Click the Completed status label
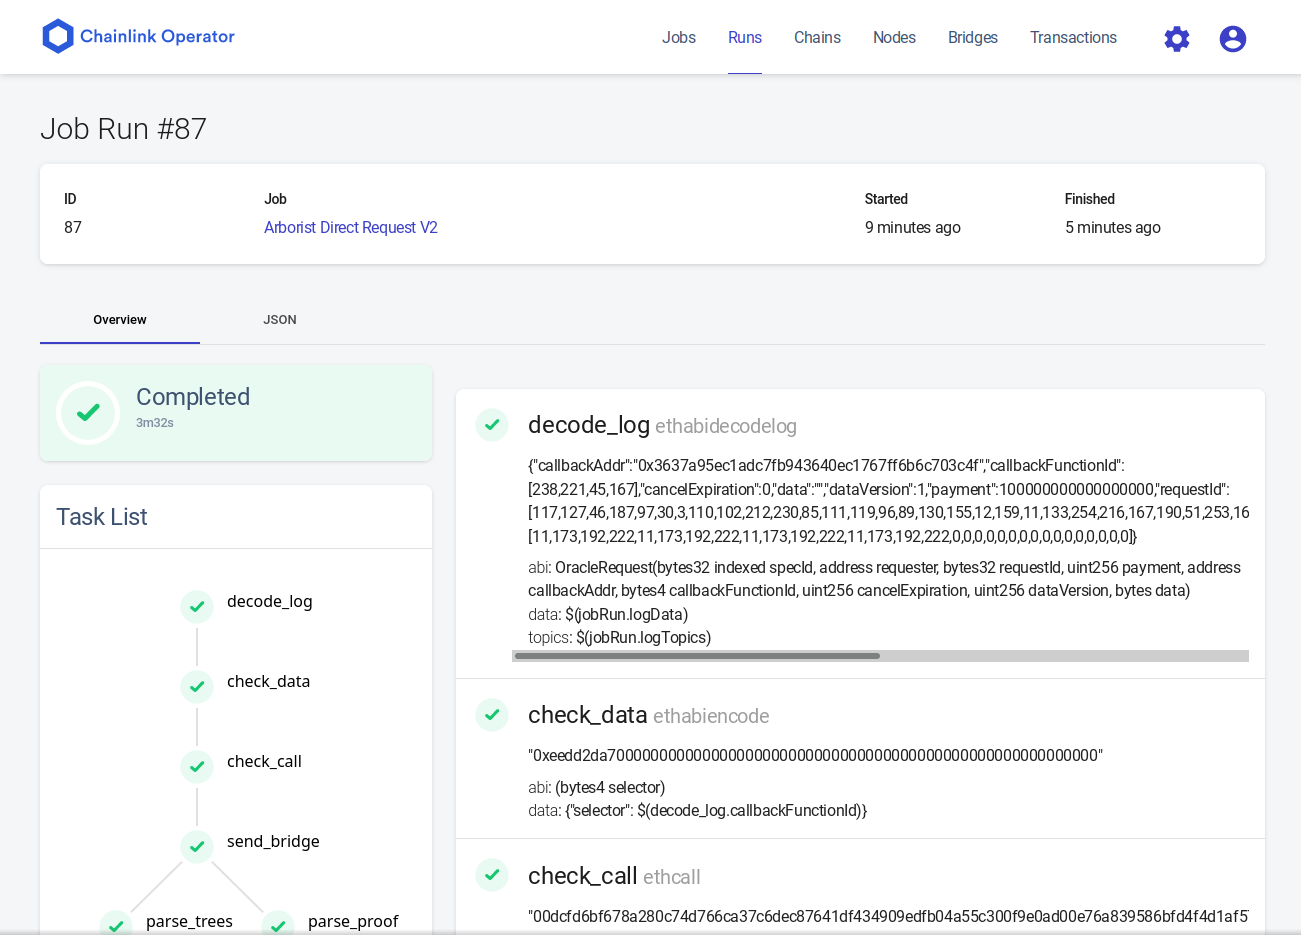The height and width of the screenshot is (935, 1301). point(193,397)
